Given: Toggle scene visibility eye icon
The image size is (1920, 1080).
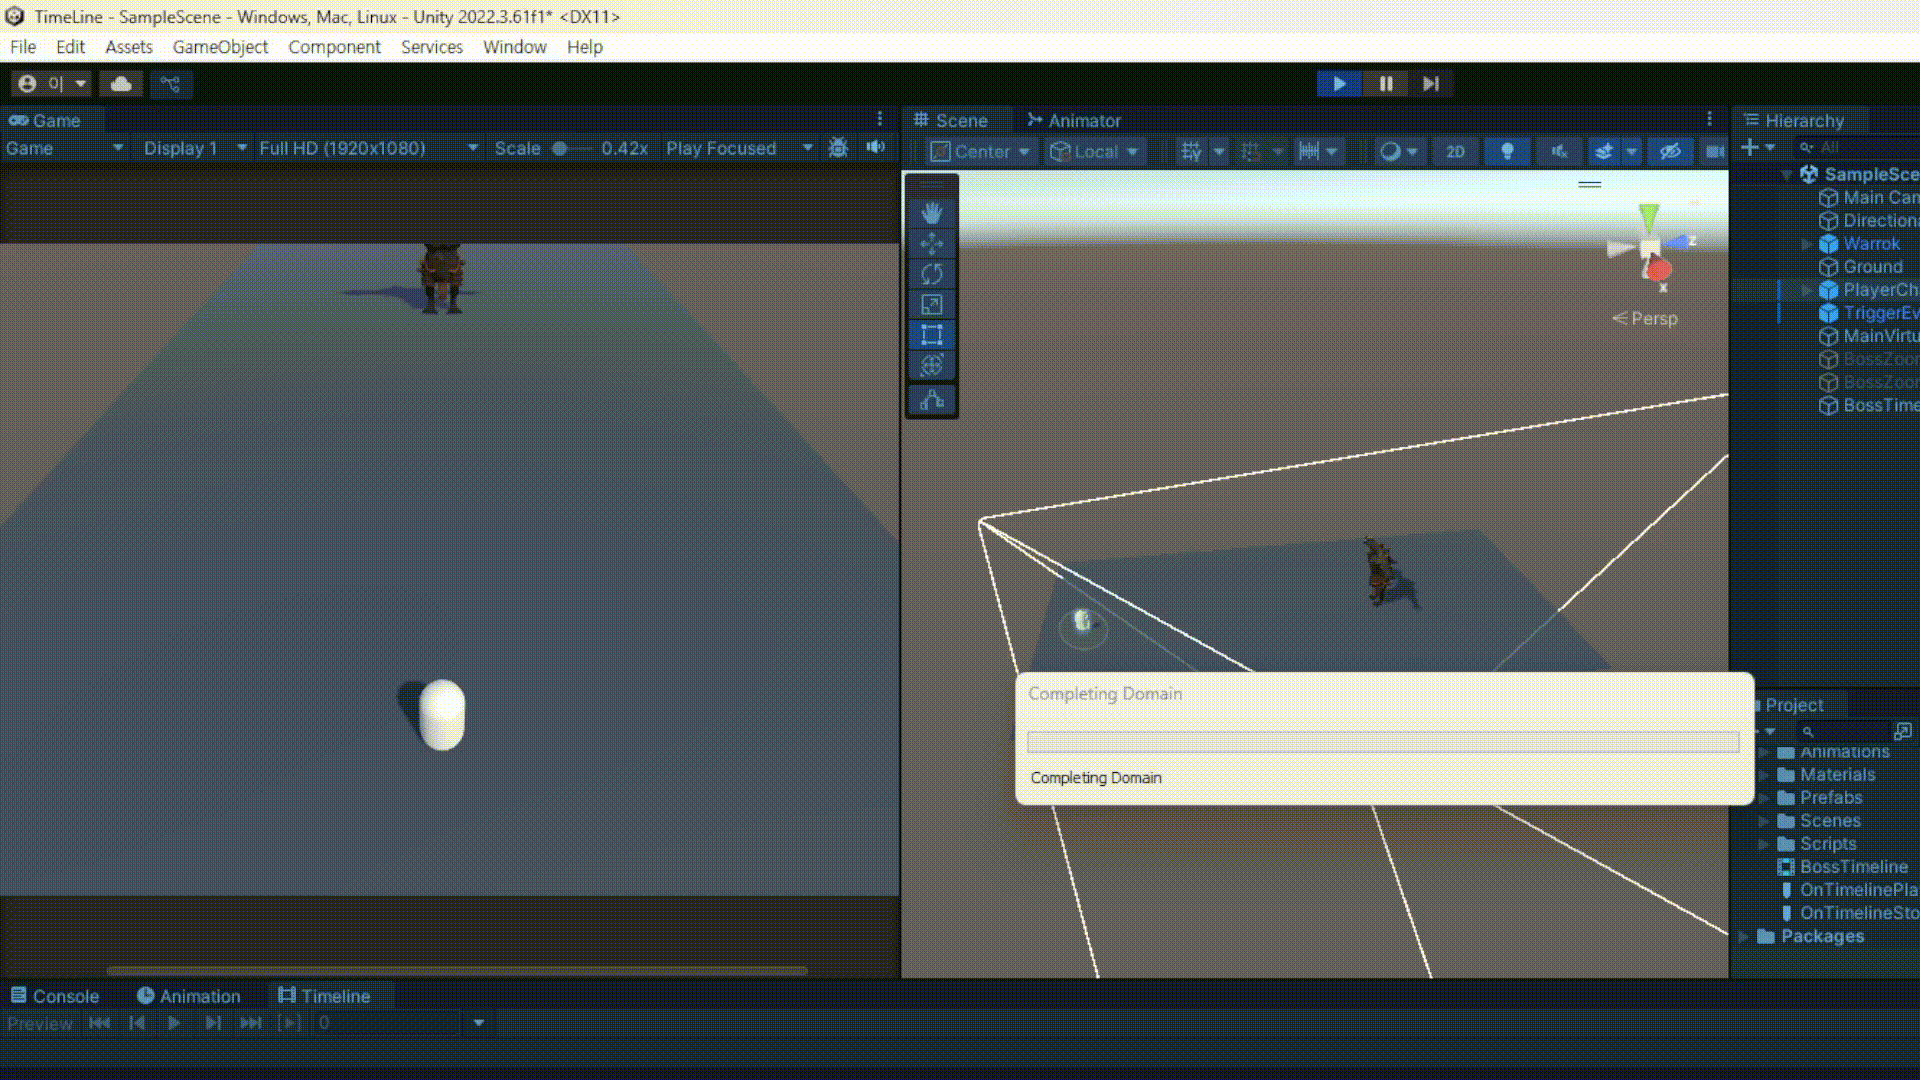Looking at the screenshot, I should [x=1669, y=151].
